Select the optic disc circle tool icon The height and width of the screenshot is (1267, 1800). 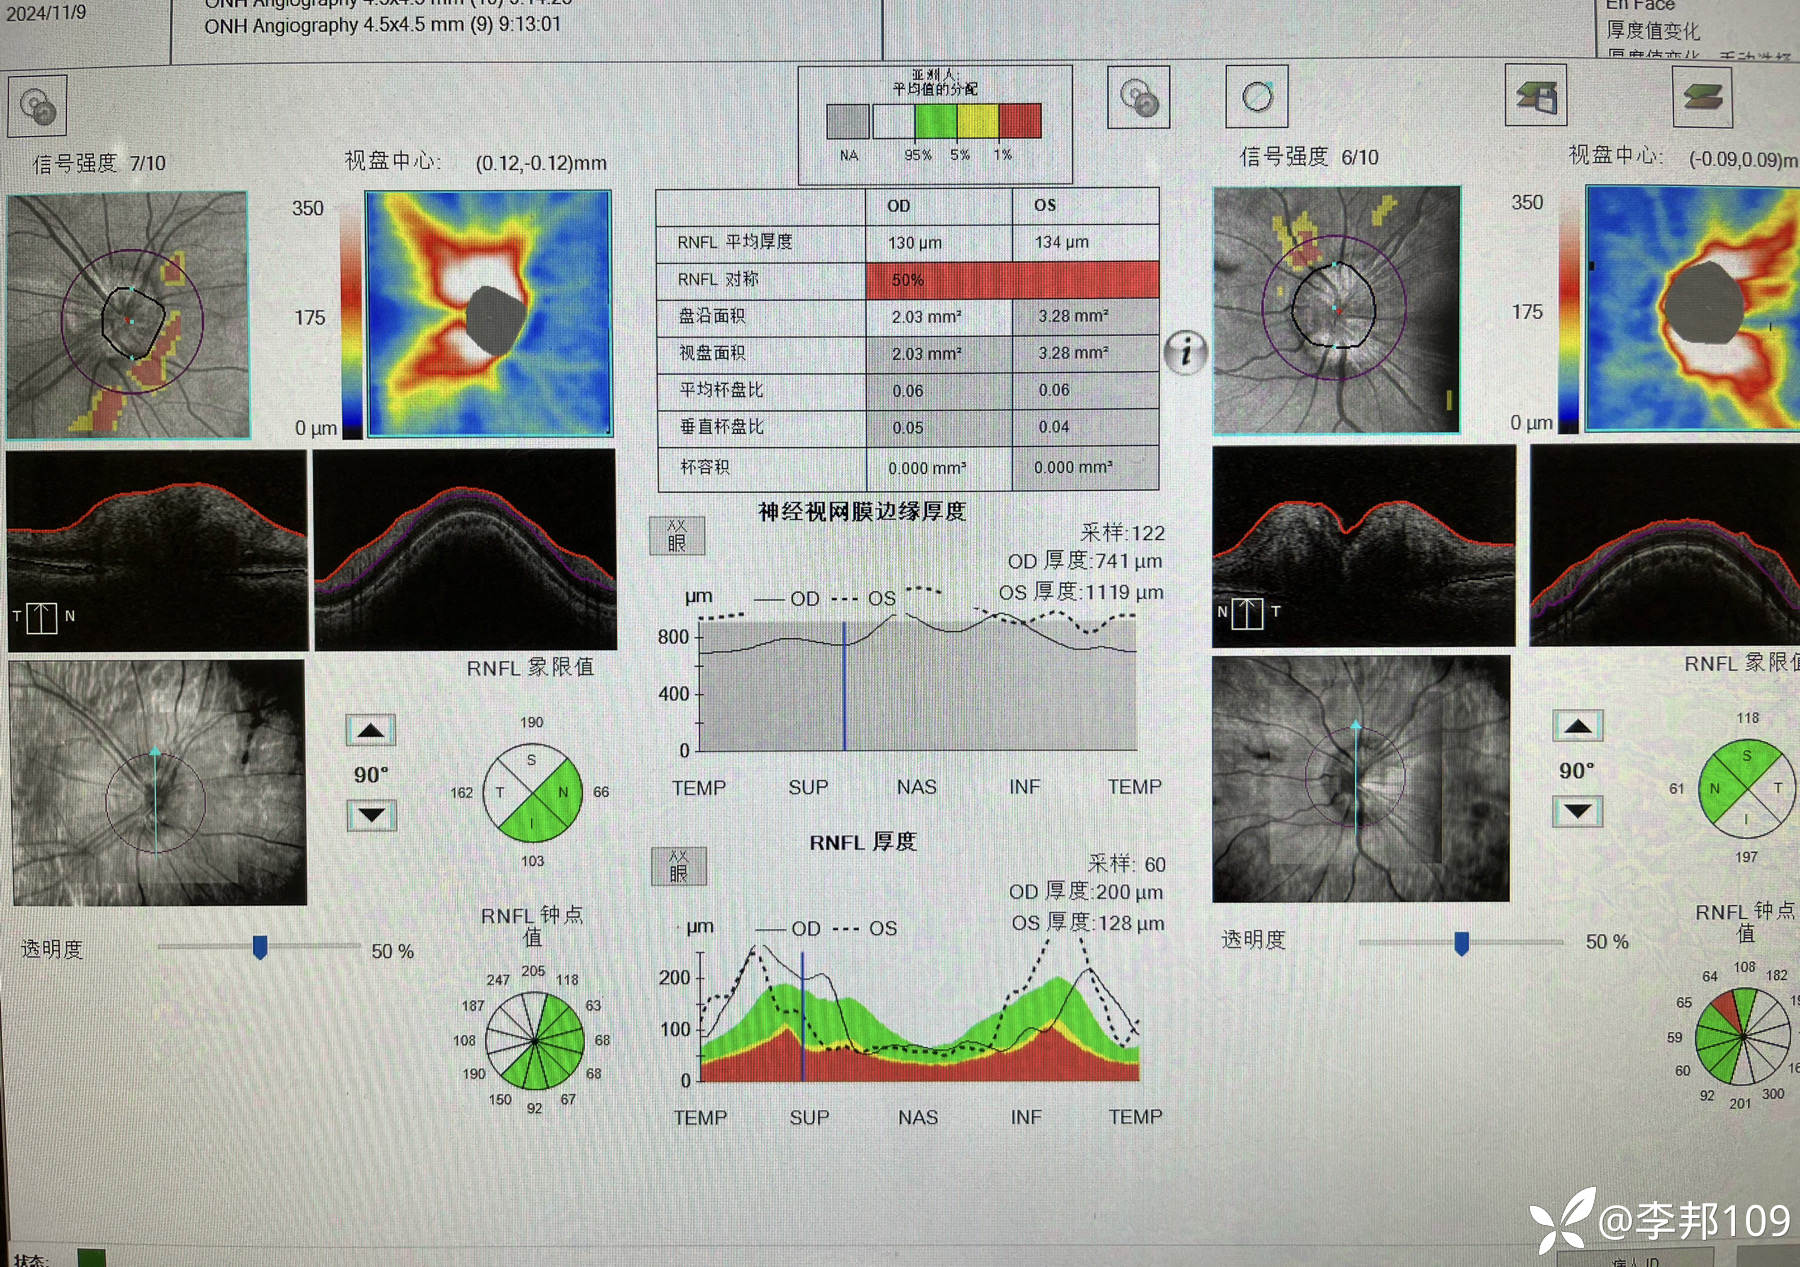click(1257, 97)
